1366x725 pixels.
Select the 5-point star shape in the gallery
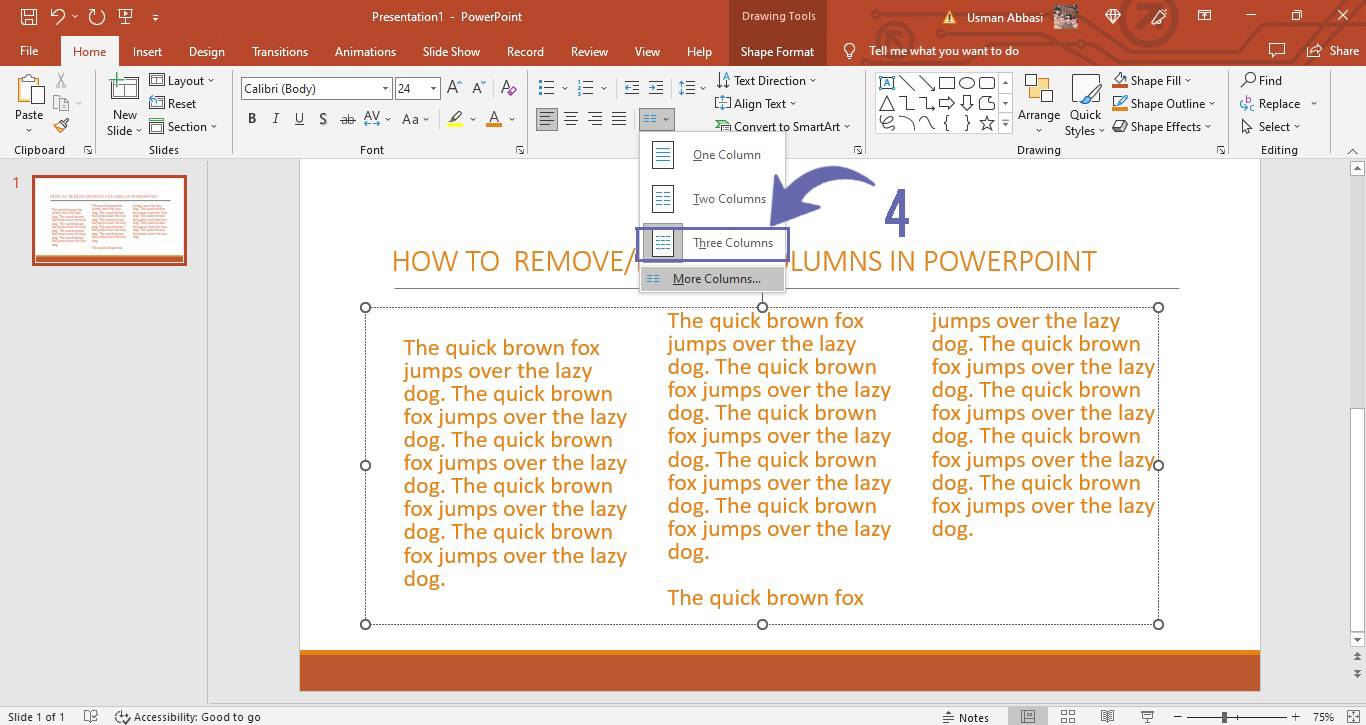tap(986, 123)
